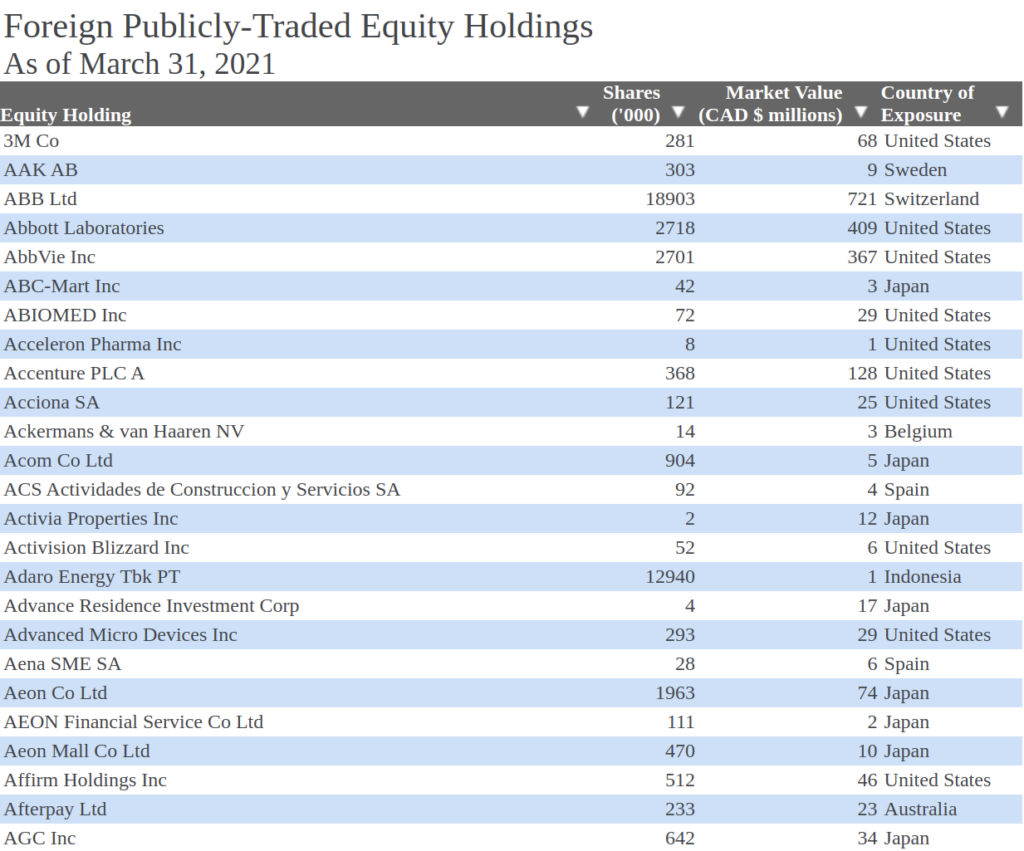The image size is (1024, 851).
Task: Click shares value 1963 for Aeon Co Ltd
Action: point(675,693)
